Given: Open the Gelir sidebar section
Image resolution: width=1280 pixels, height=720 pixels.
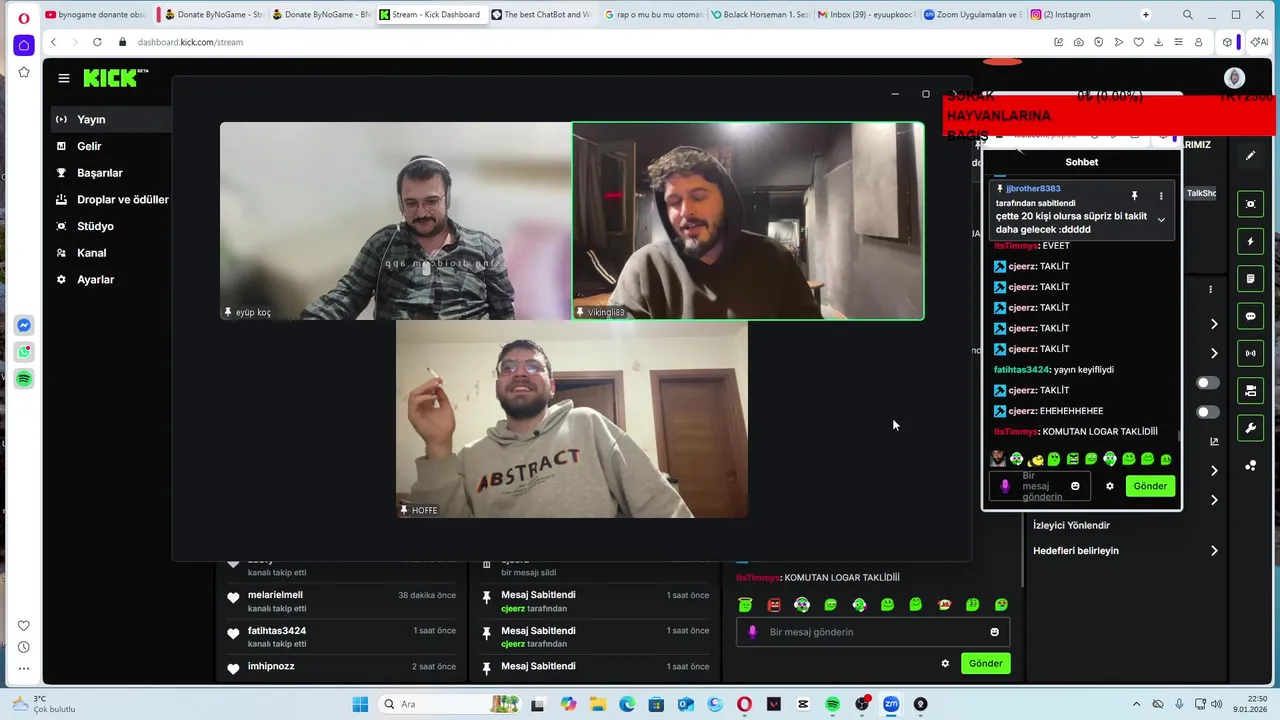Looking at the screenshot, I should pos(89,146).
